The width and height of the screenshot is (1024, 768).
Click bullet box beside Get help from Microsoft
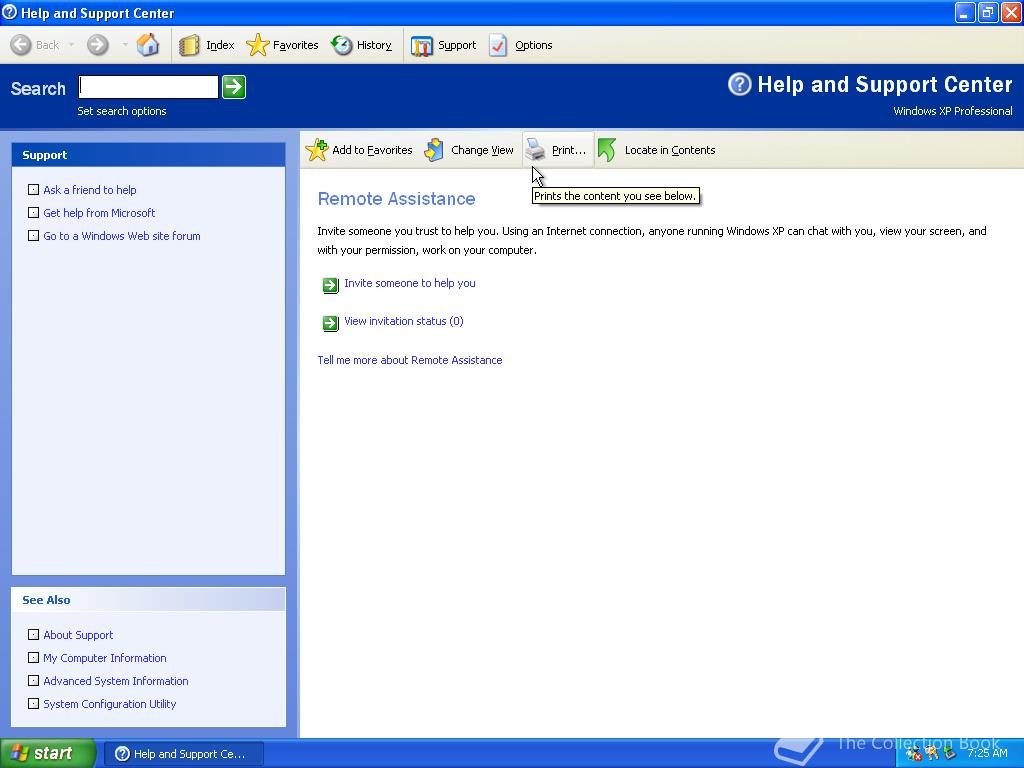coord(33,212)
